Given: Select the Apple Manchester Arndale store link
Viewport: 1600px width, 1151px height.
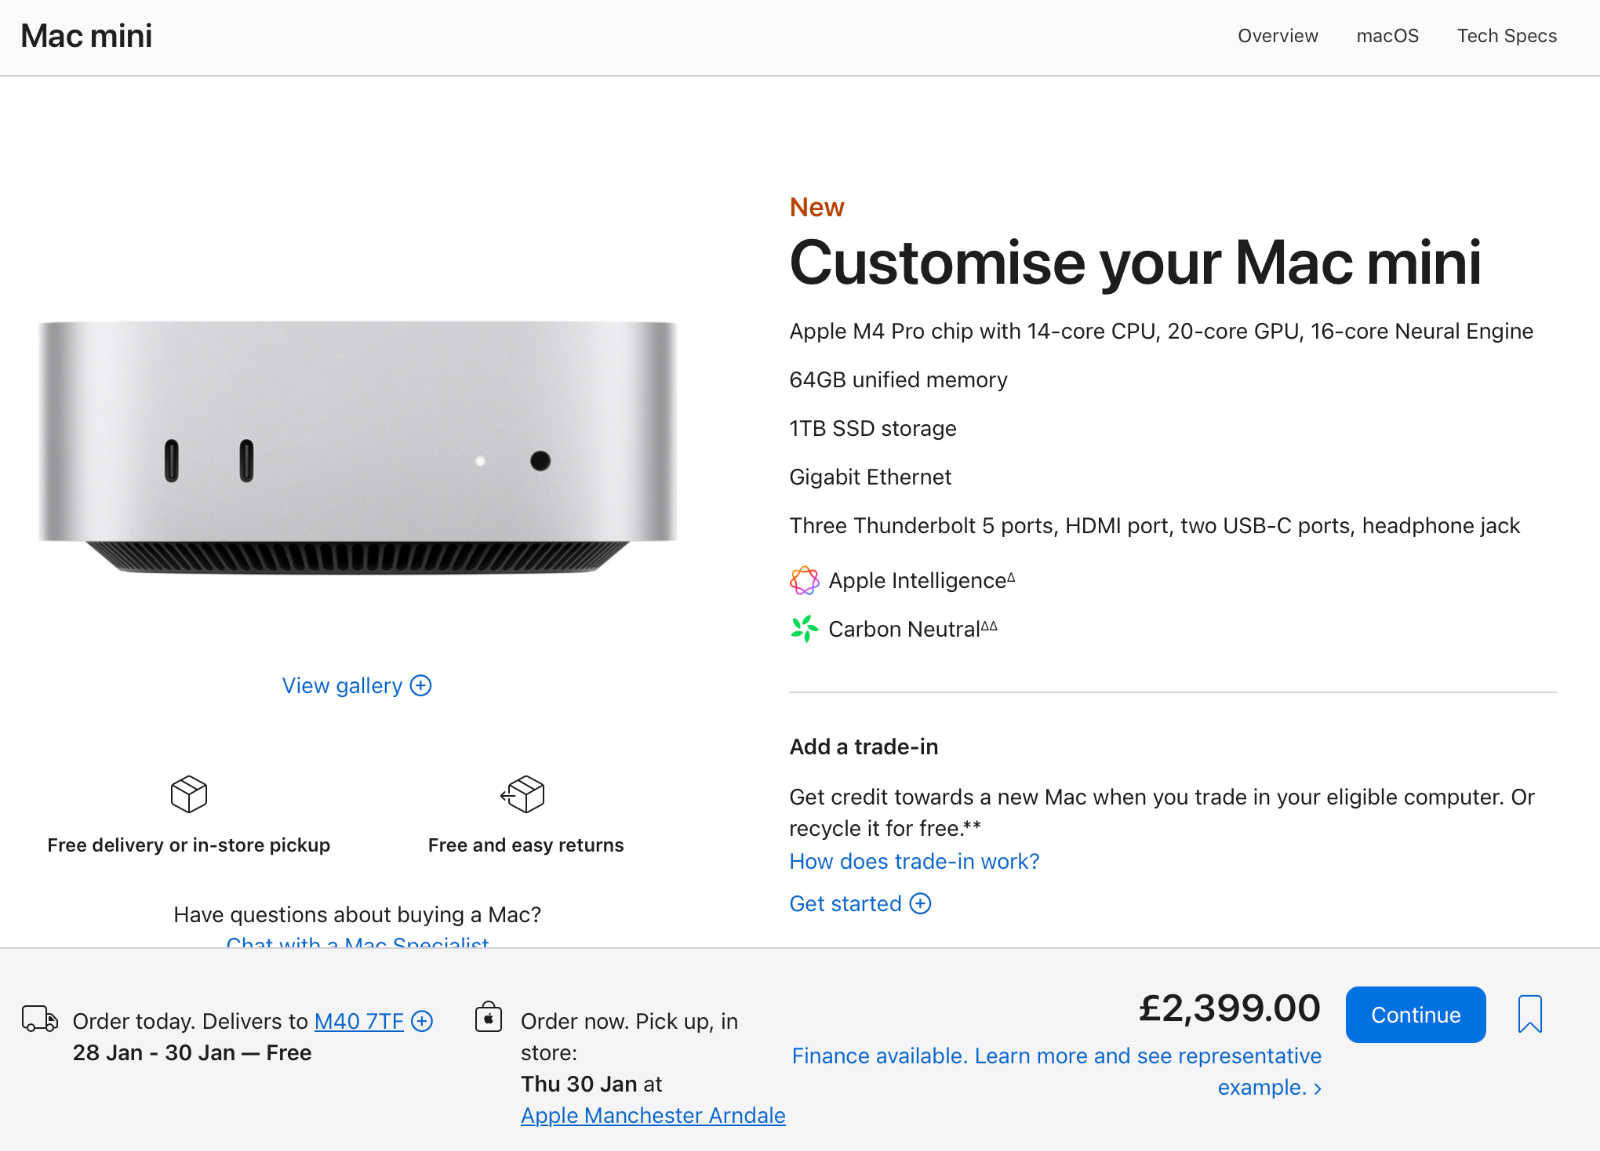Looking at the screenshot, I should coord(653,1116).
